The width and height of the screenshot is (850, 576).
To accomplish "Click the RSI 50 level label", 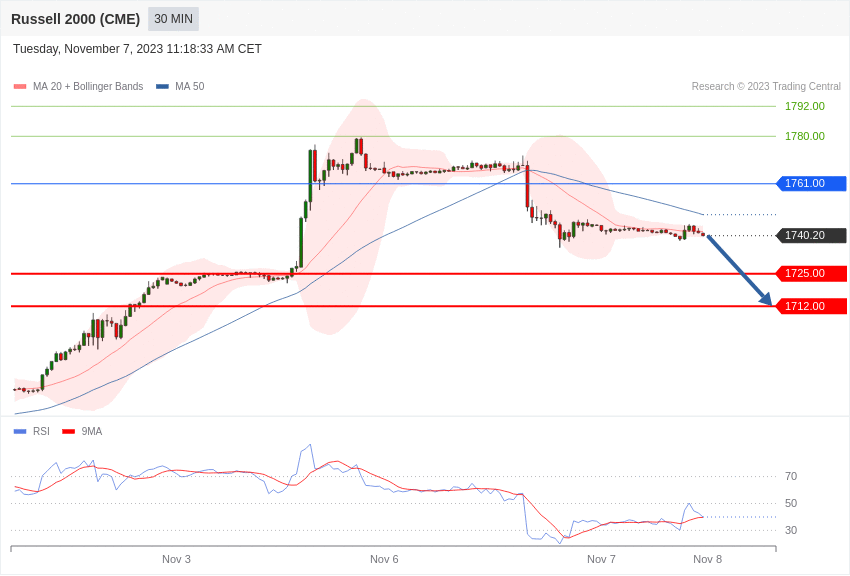I will pos(791,503).
